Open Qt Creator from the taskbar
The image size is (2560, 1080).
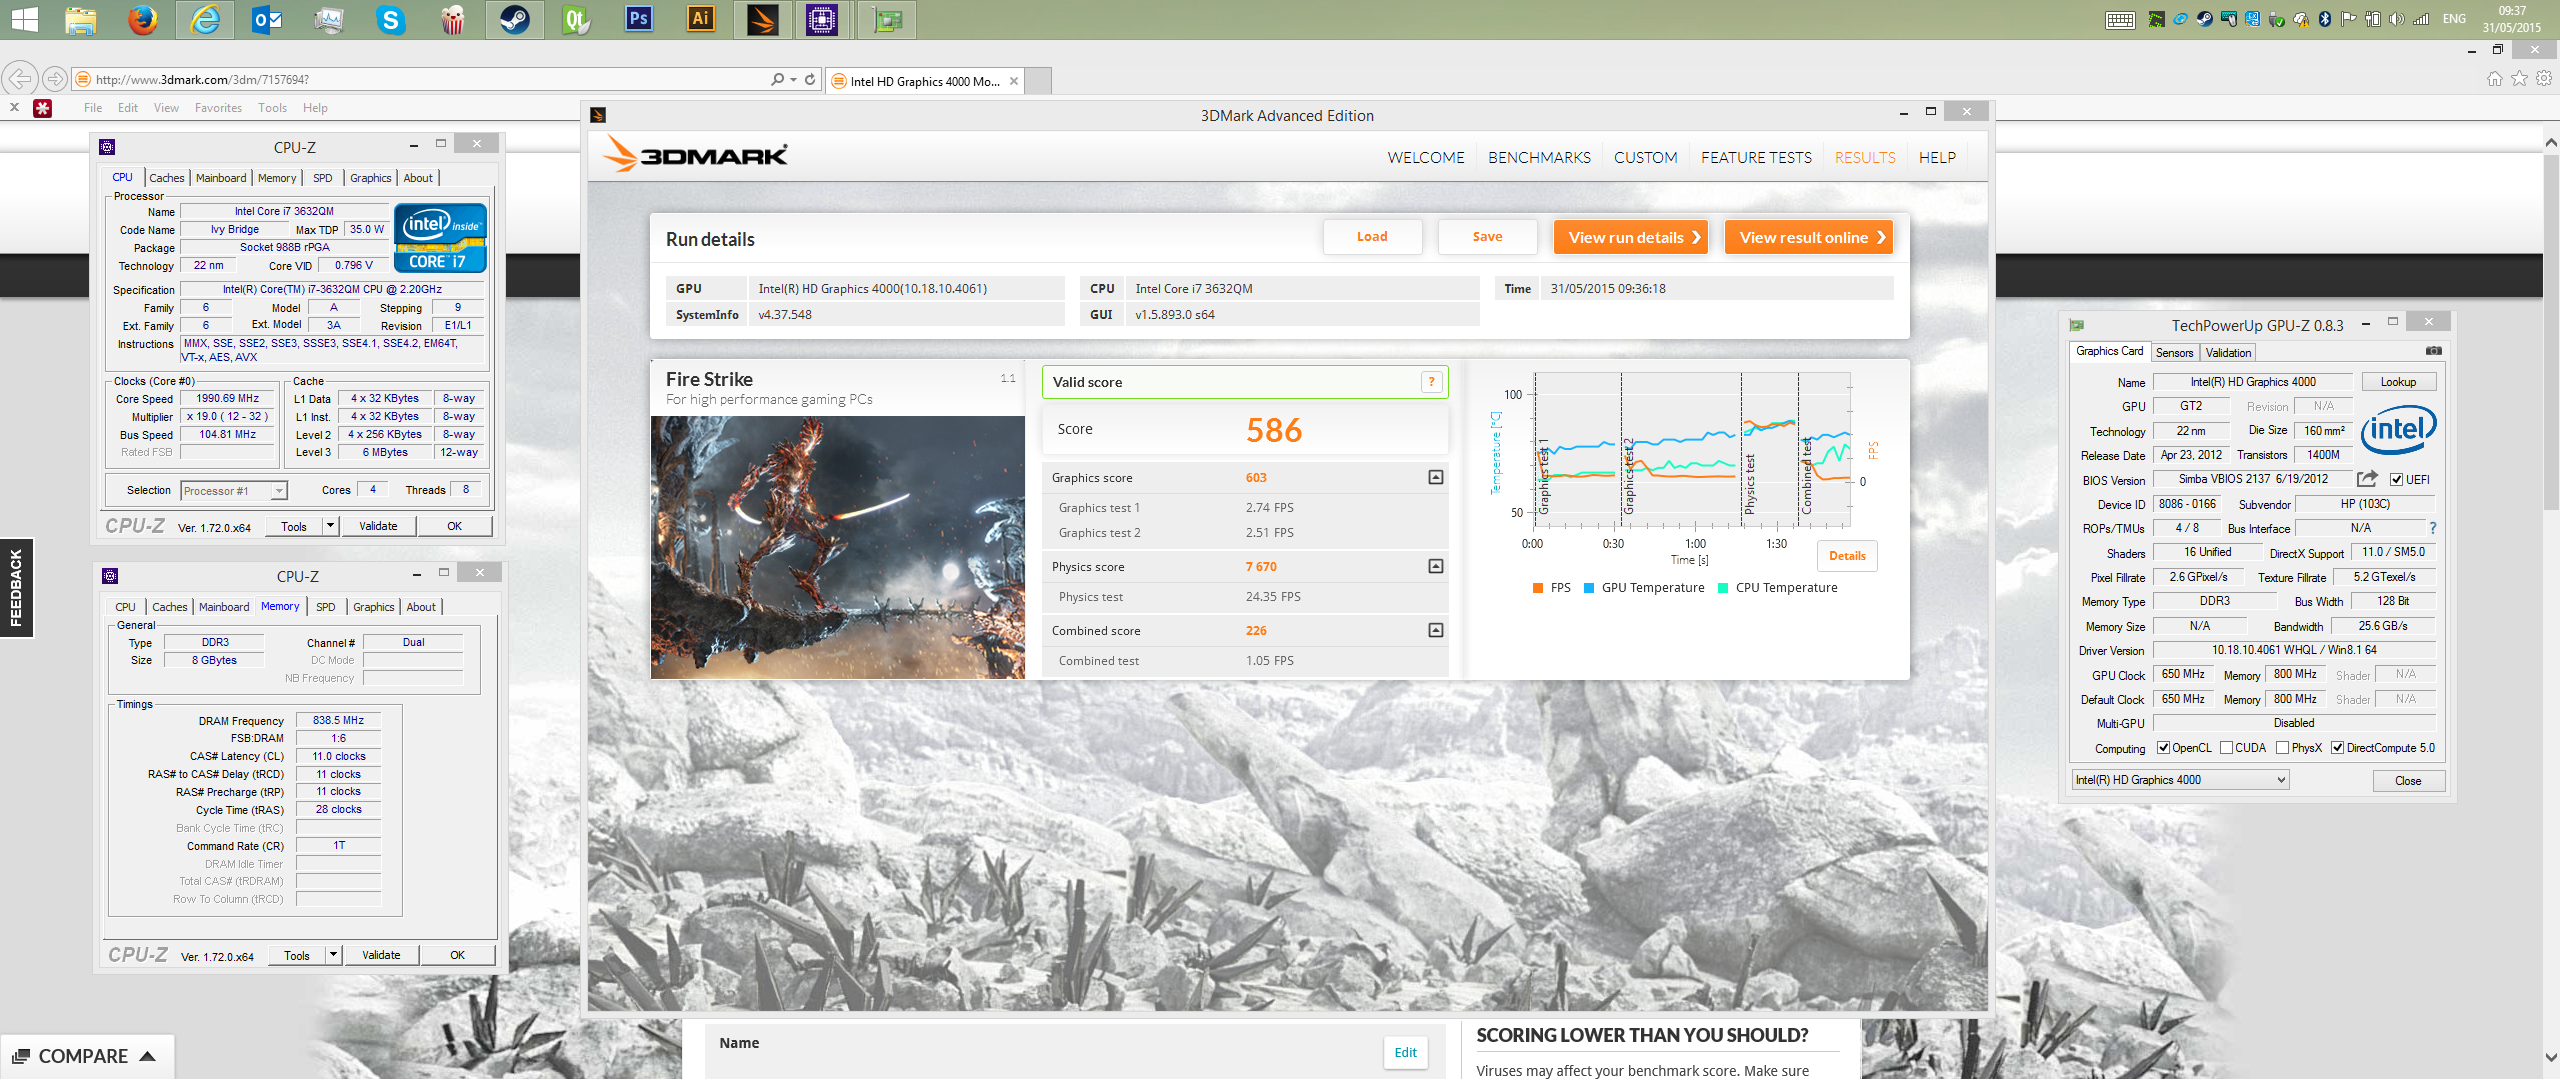[x=577, y=20]
